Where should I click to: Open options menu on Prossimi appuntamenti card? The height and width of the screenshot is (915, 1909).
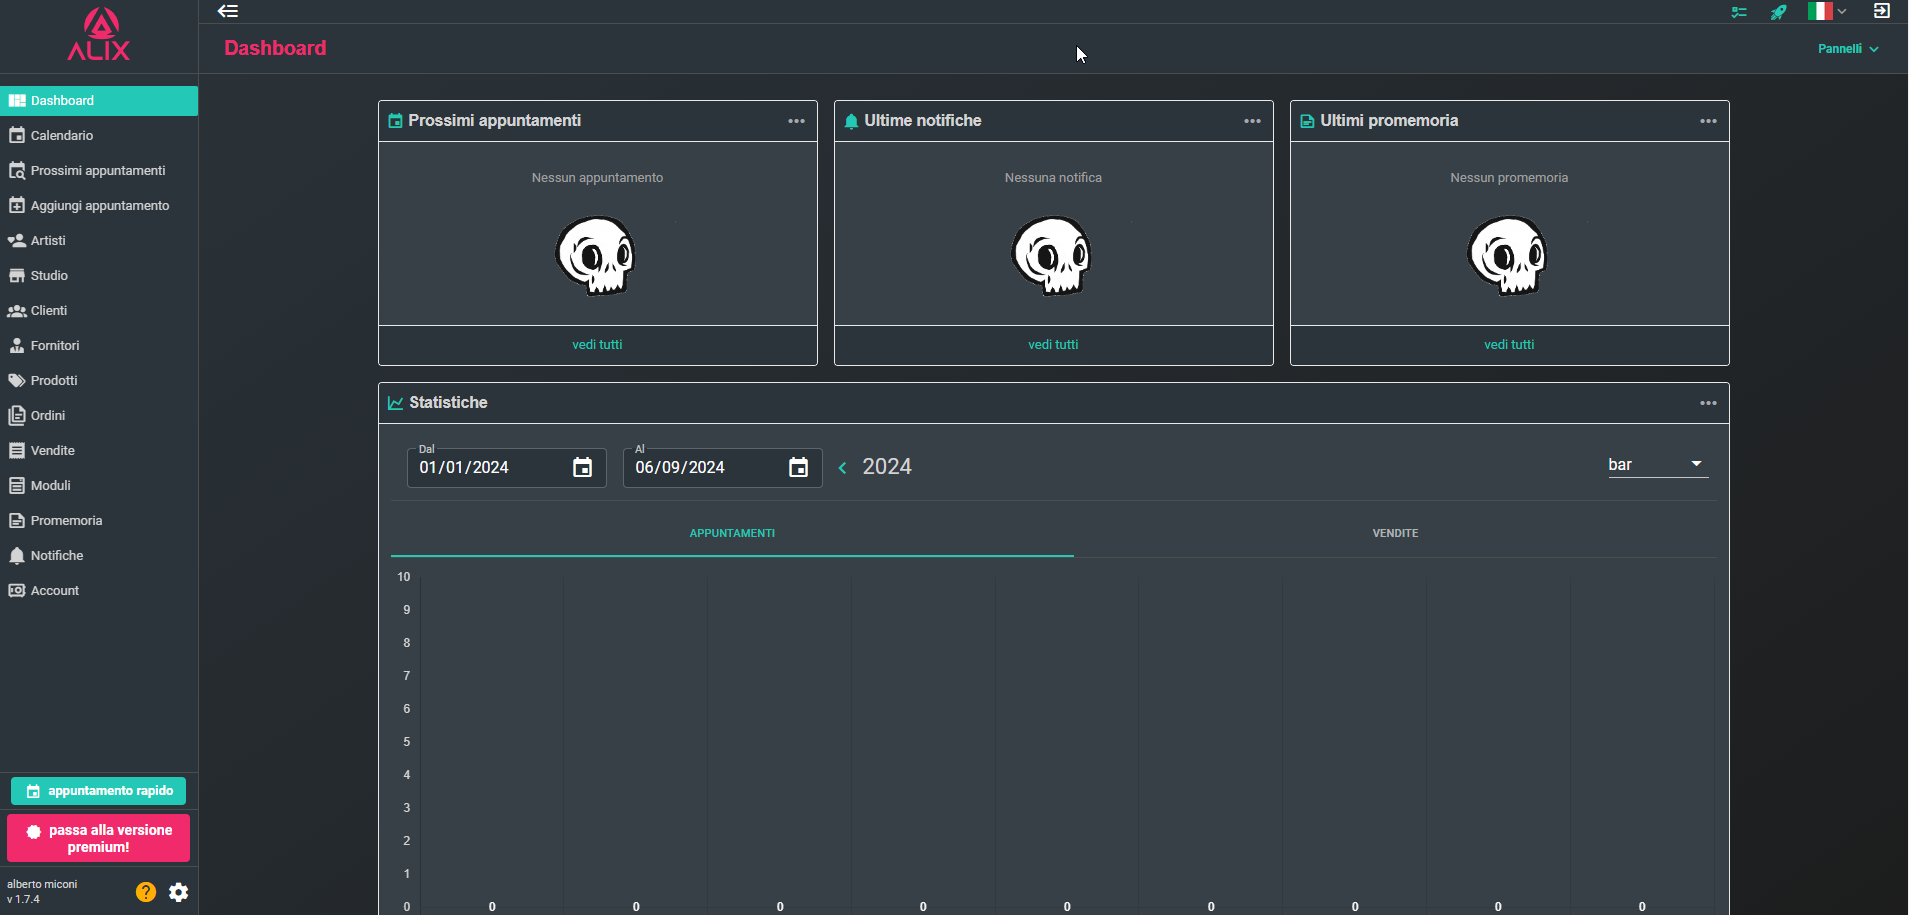point(796,121)
